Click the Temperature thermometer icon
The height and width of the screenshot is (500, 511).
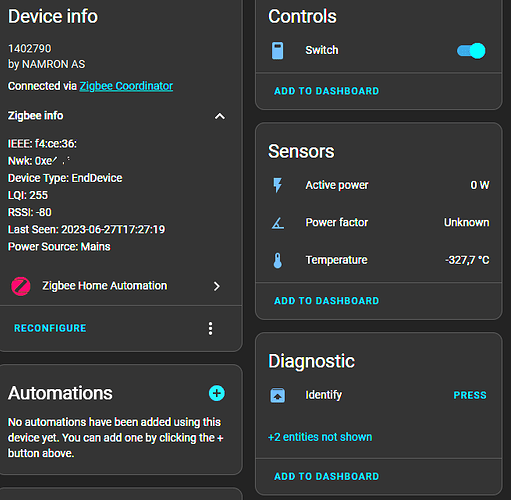tap(278, 260)
